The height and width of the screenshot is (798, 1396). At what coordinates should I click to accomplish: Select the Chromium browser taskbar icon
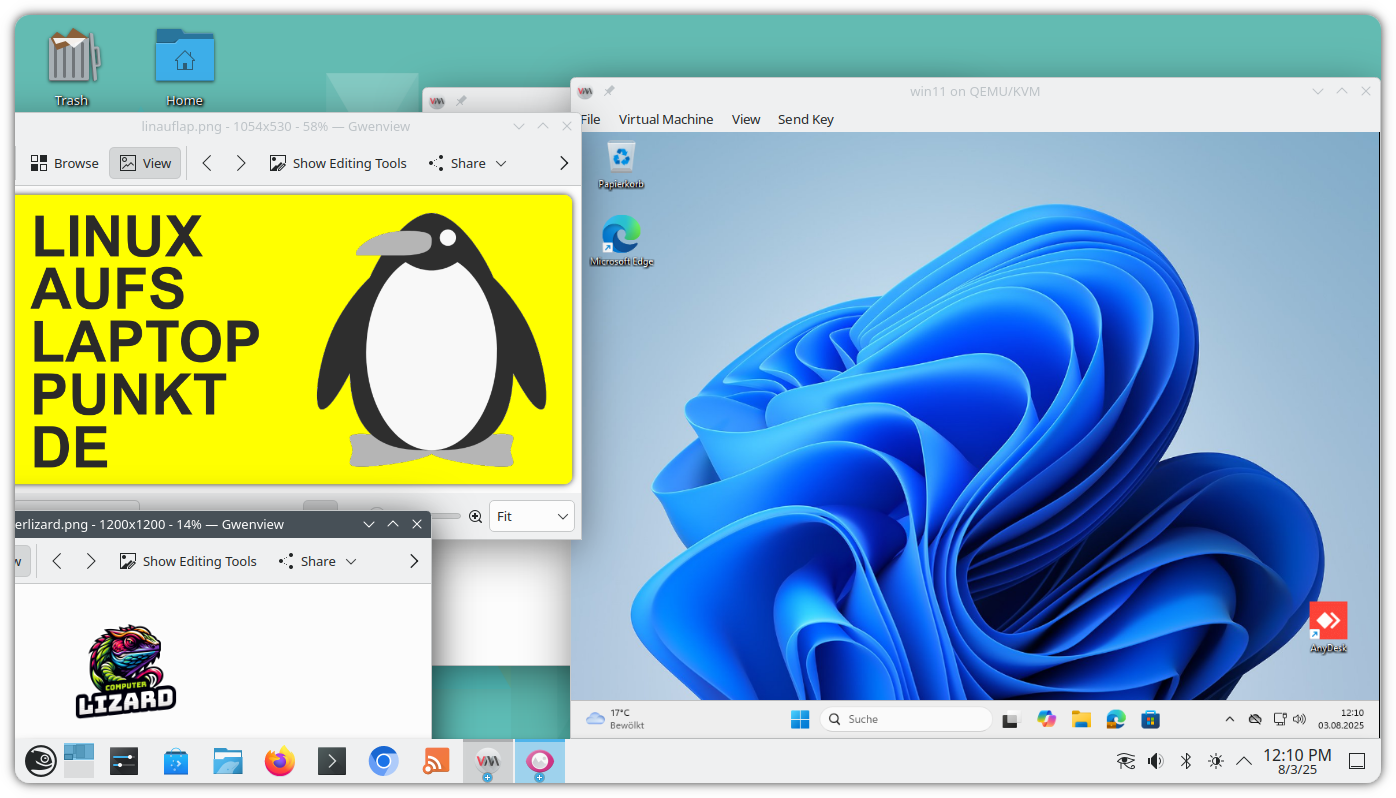point(383,761)
